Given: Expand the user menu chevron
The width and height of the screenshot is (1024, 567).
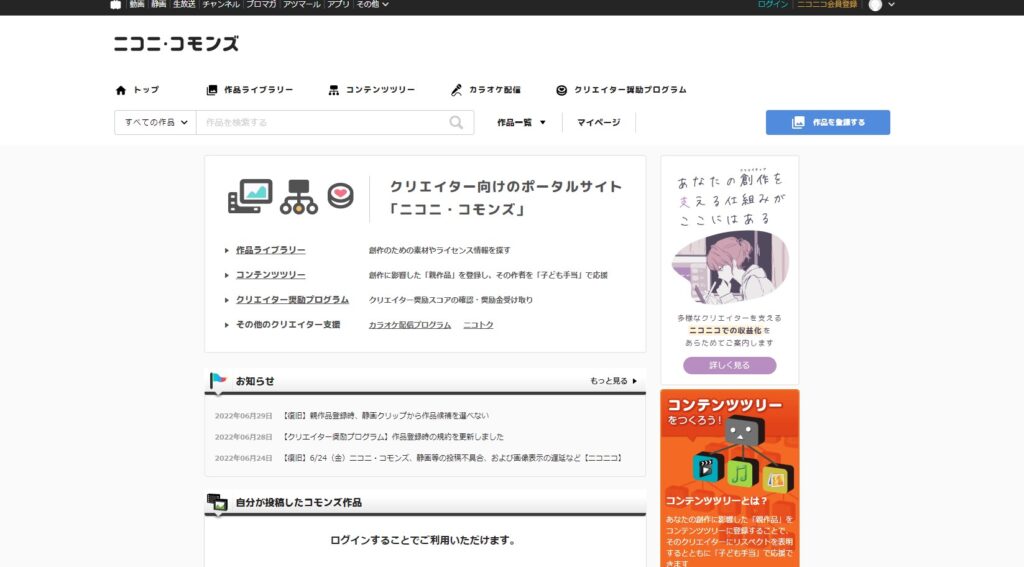Looking at the screenshot, I should pos(891,5).
